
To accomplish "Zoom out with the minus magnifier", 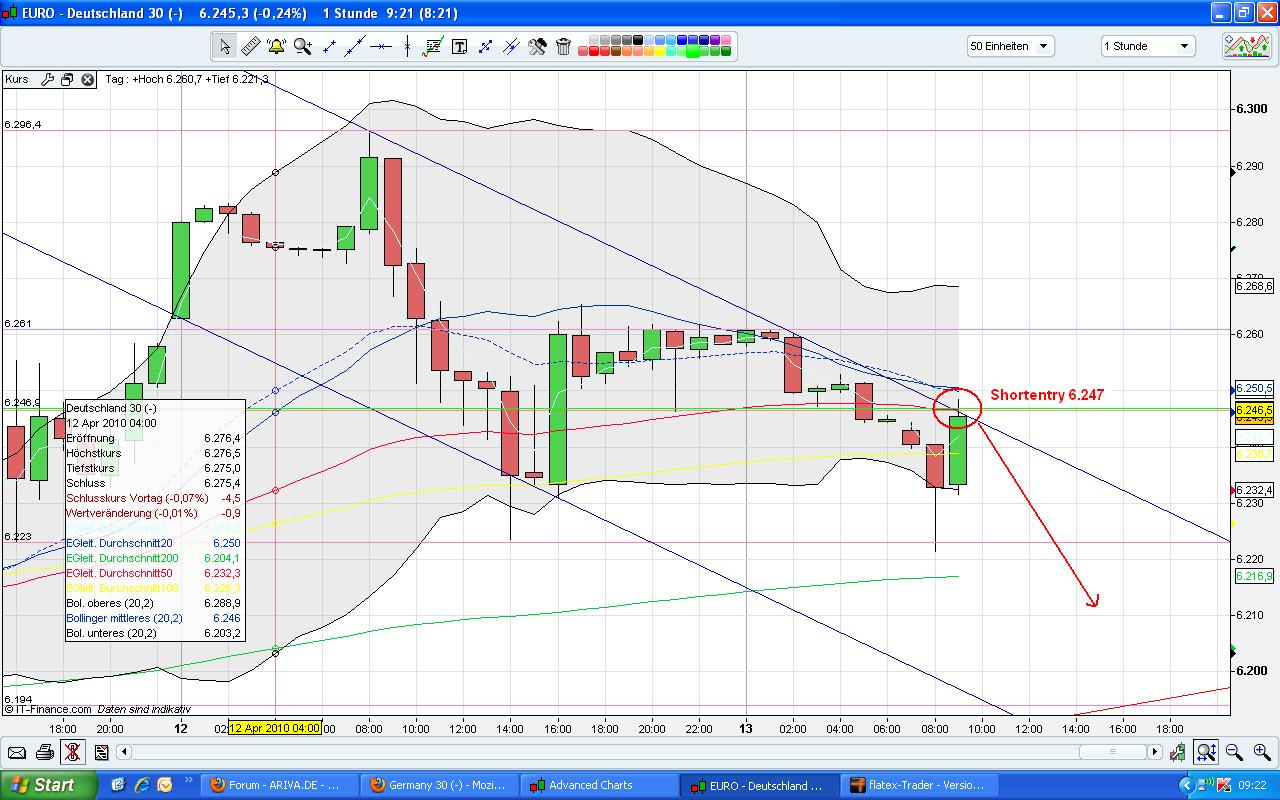I will click(1234, 752).
